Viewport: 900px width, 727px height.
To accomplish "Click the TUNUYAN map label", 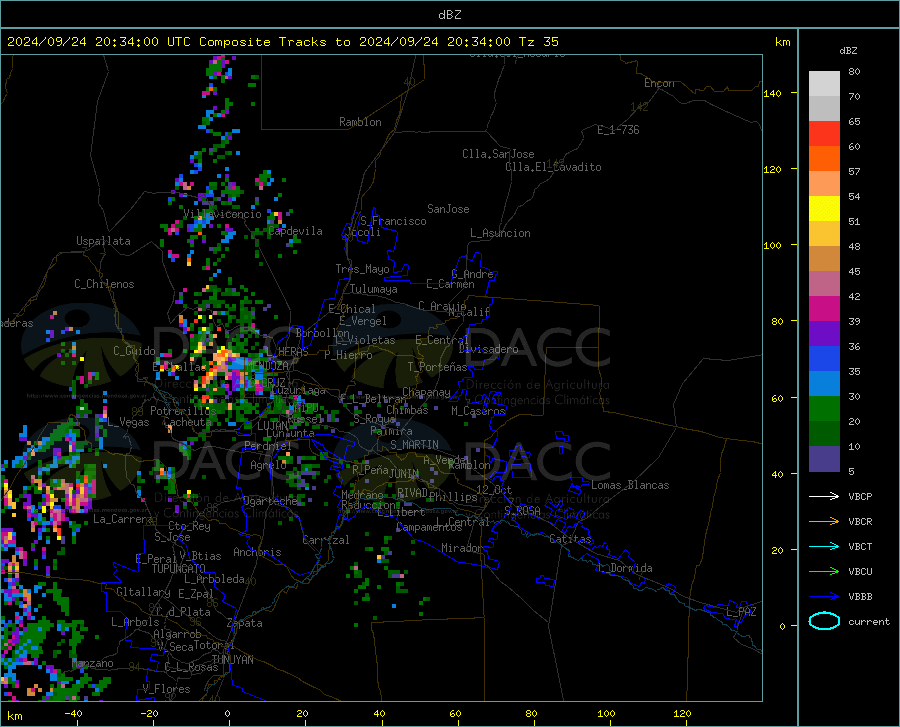I will coord(232,659).
